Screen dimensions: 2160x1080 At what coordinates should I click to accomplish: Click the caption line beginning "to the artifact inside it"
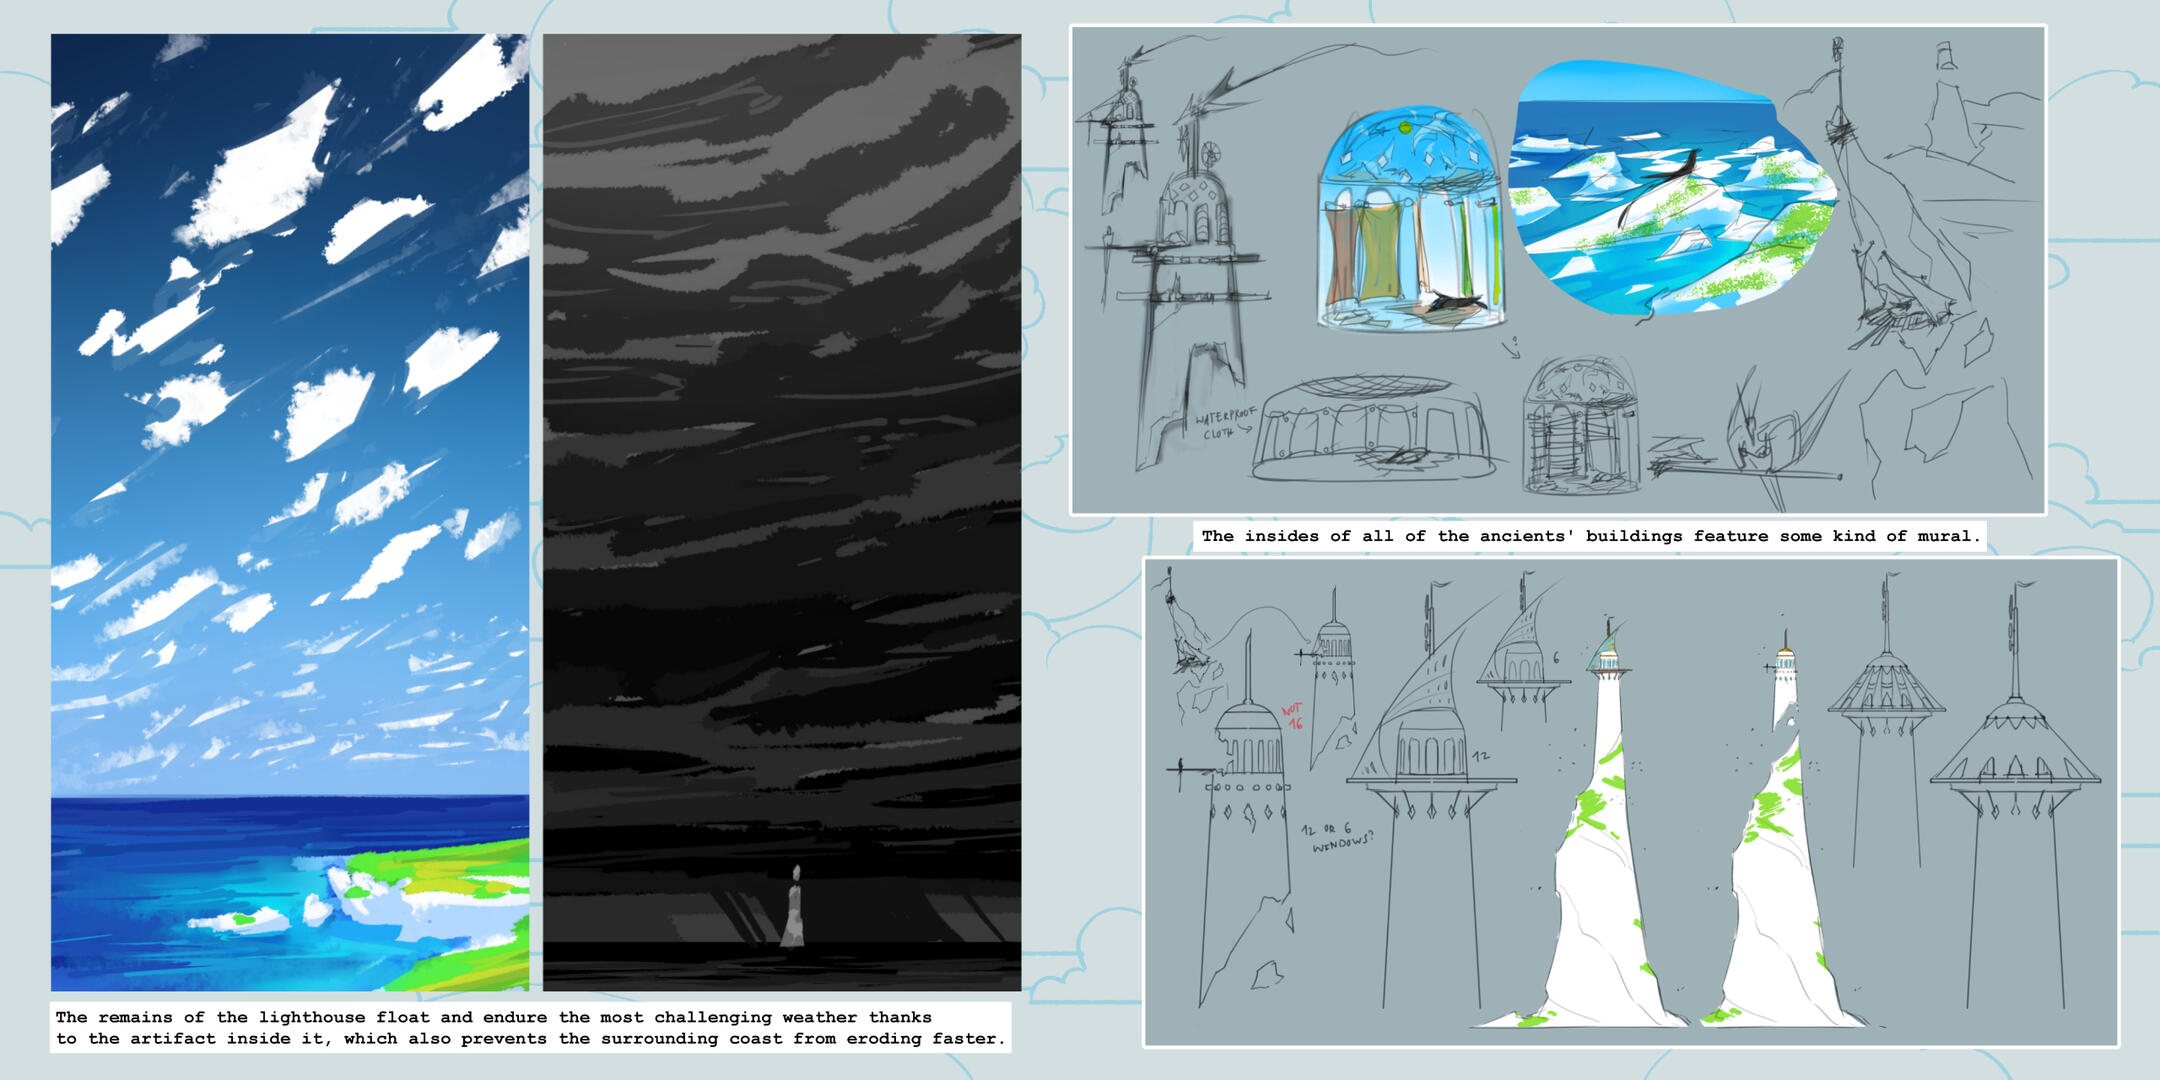coord(531,1039)
